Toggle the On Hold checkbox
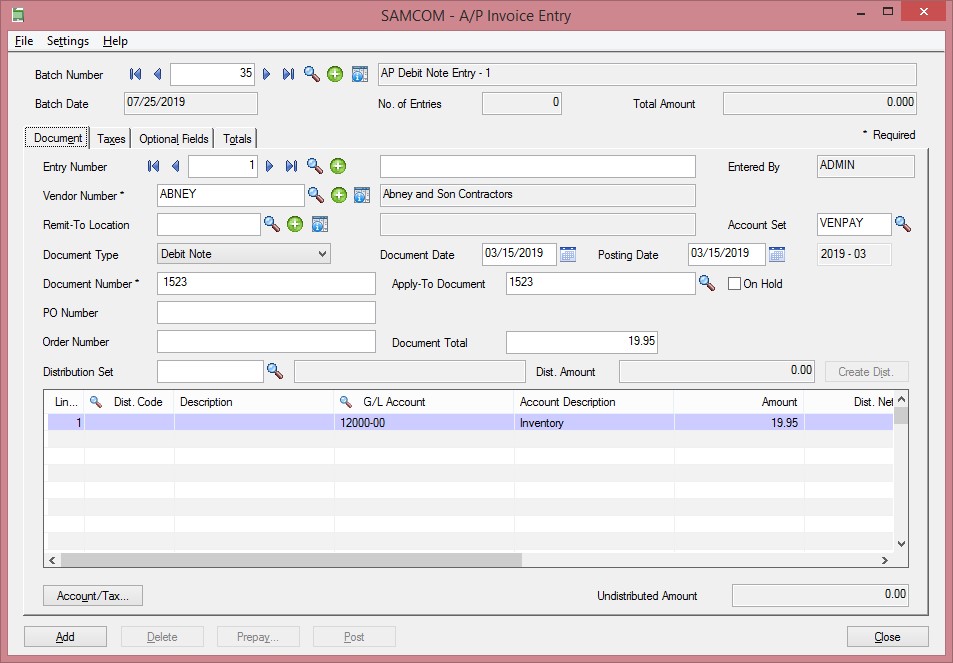This screenshot has width=953, height=663. pos(734,284)
